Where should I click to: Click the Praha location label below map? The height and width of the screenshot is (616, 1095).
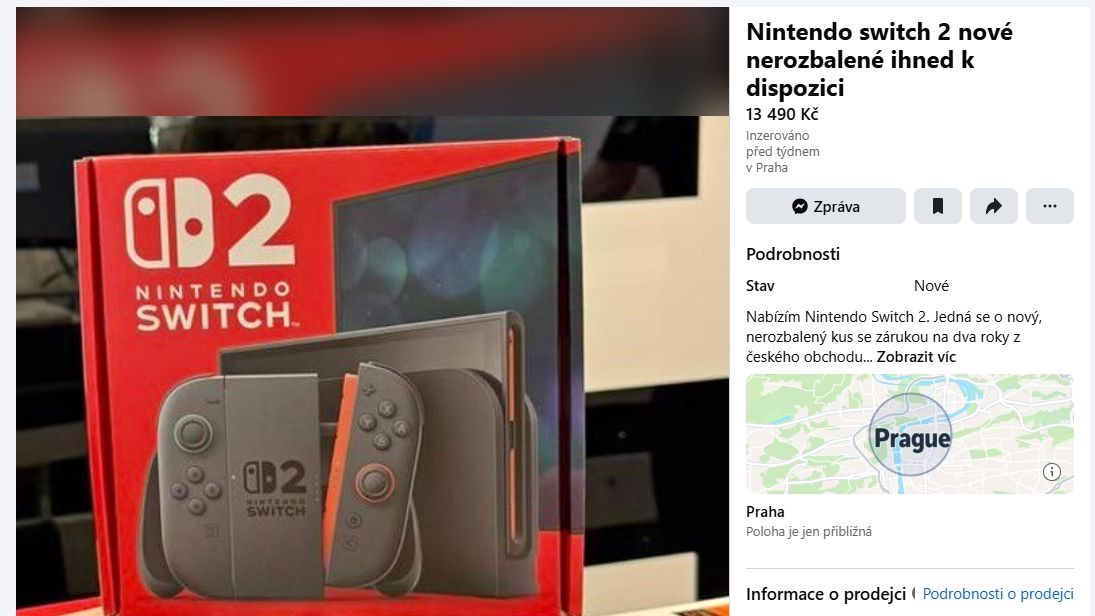point(765,511)
